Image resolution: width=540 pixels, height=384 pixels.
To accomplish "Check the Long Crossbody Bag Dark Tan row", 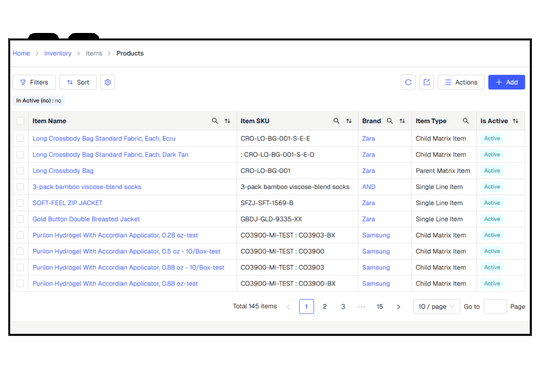I will pos(20,155).
